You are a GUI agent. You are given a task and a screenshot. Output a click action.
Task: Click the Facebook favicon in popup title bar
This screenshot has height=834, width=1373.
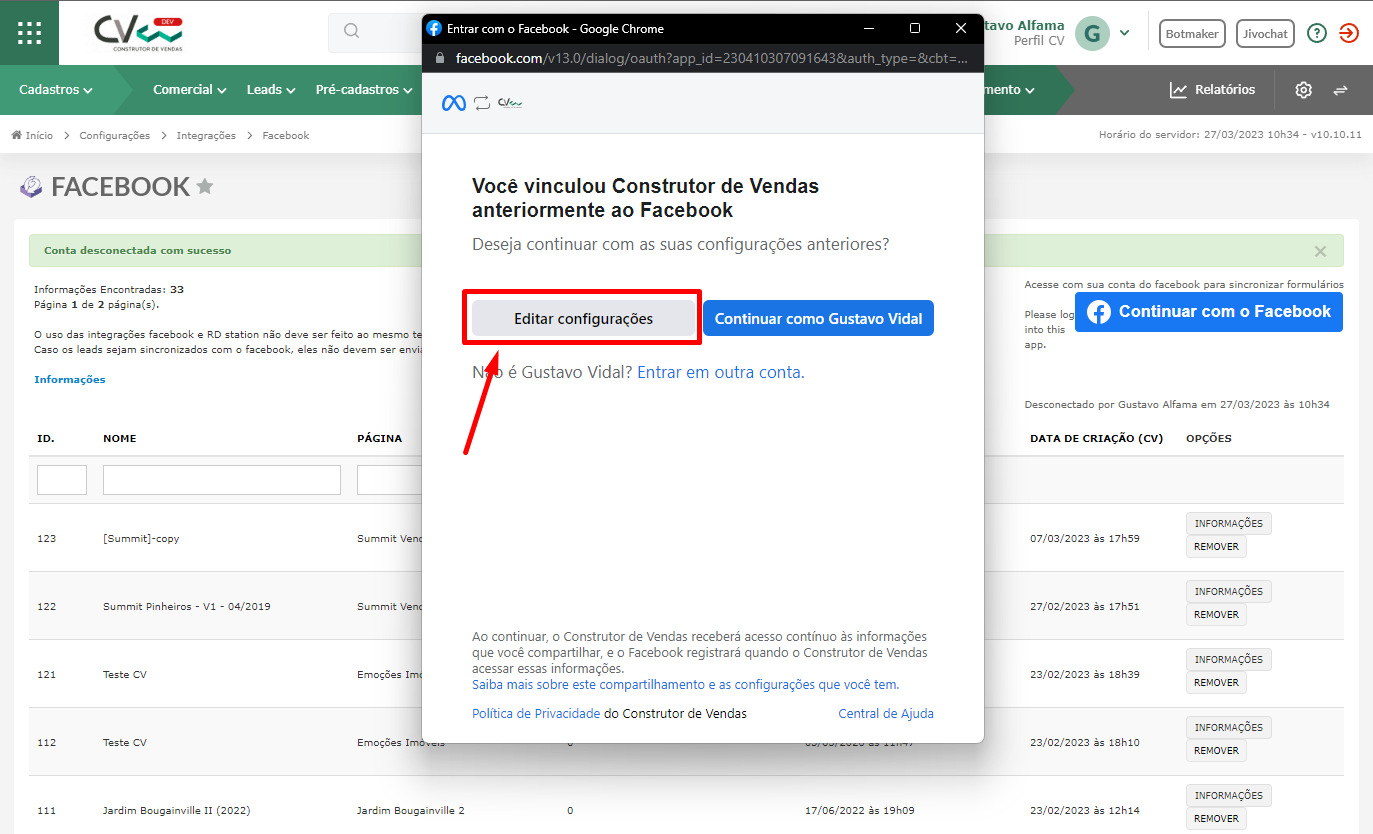click(x=434, y=28)
